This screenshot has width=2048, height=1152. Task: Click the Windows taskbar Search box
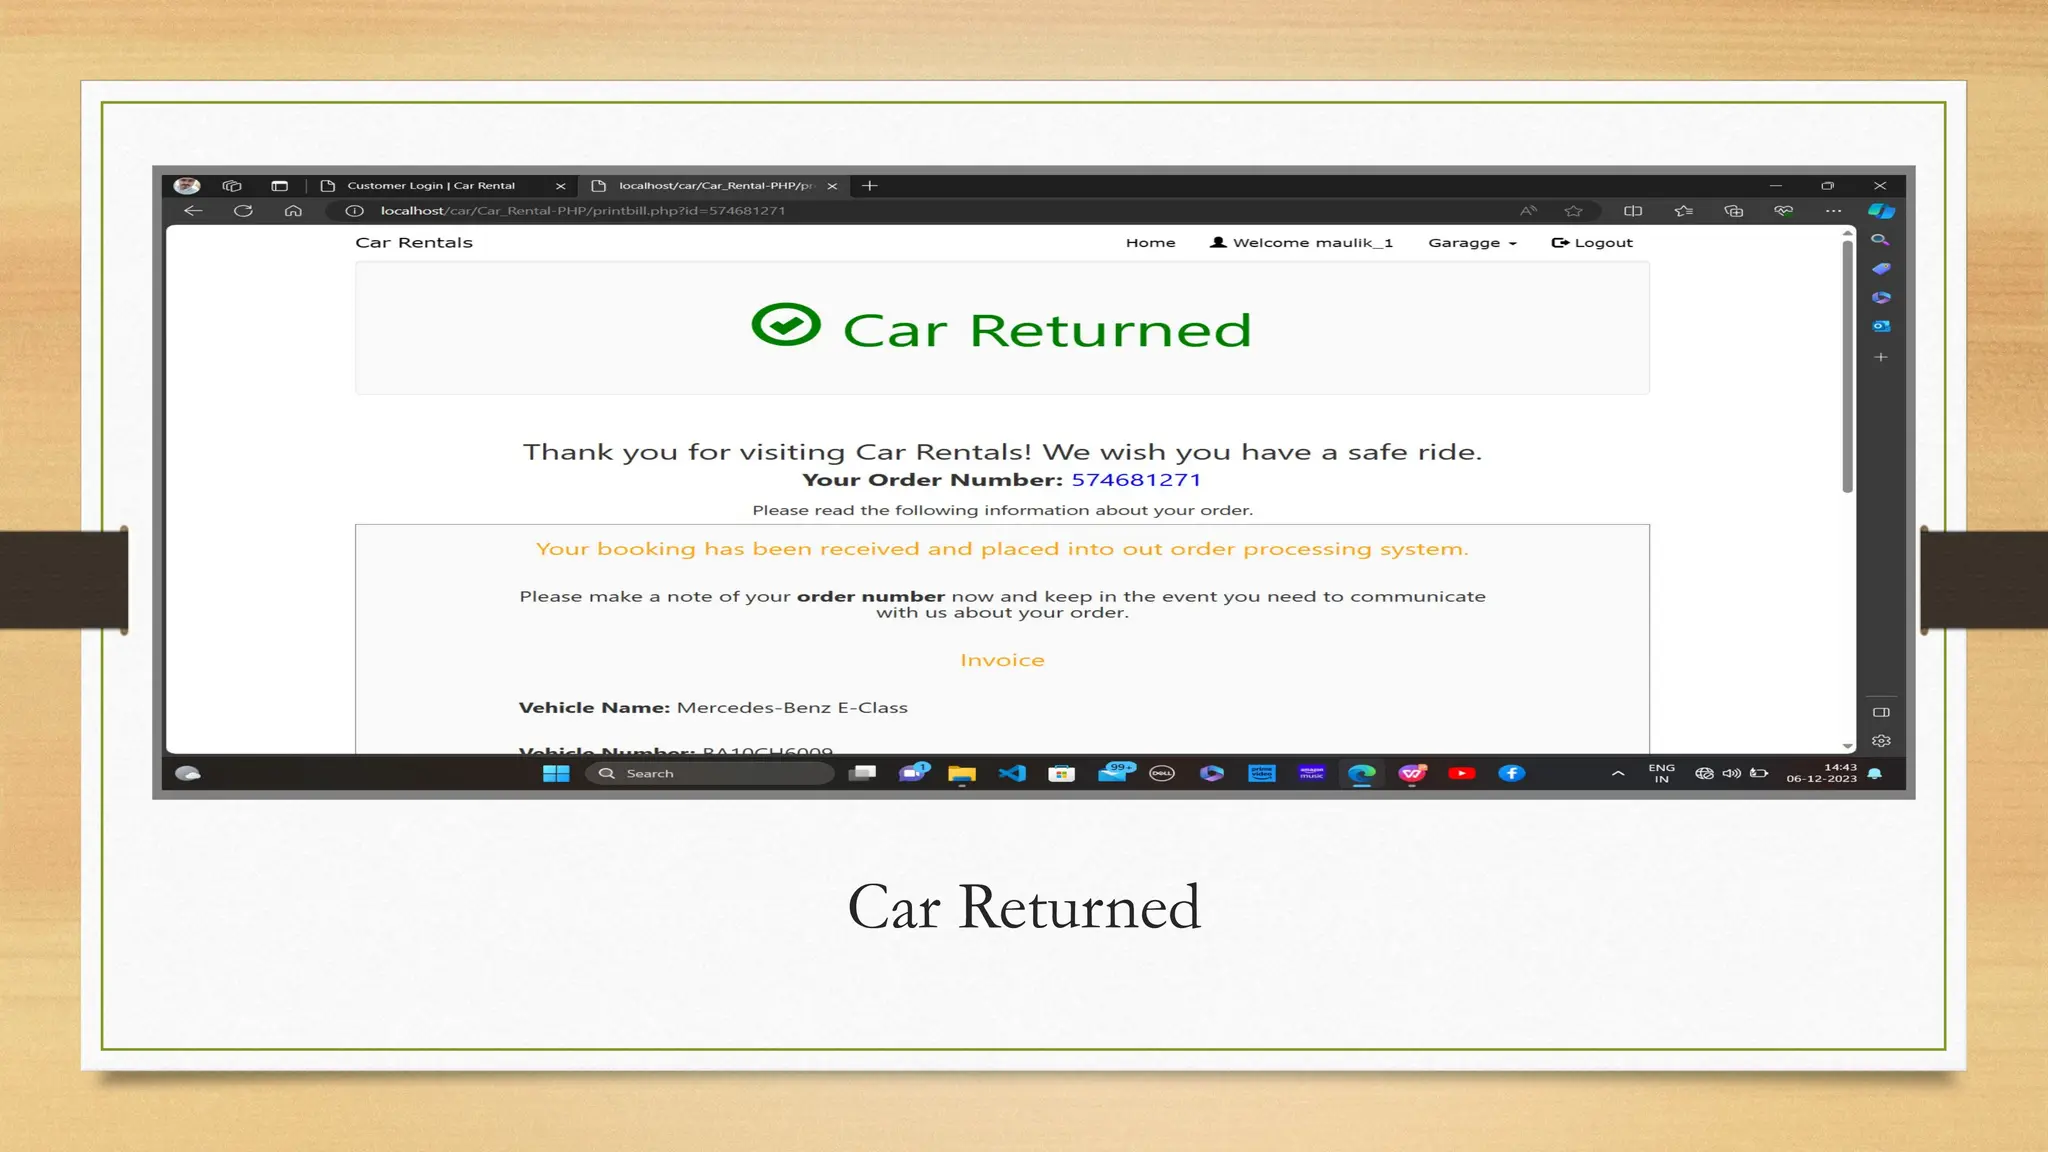710,773
